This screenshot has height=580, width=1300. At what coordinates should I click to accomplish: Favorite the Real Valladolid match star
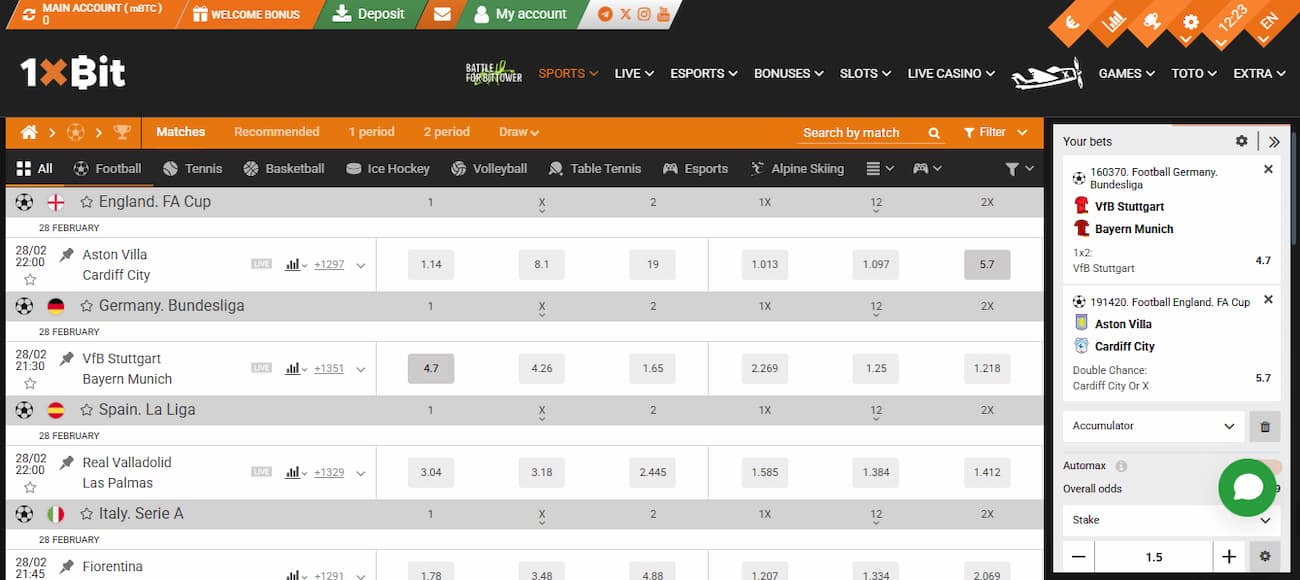coord(30,488)
